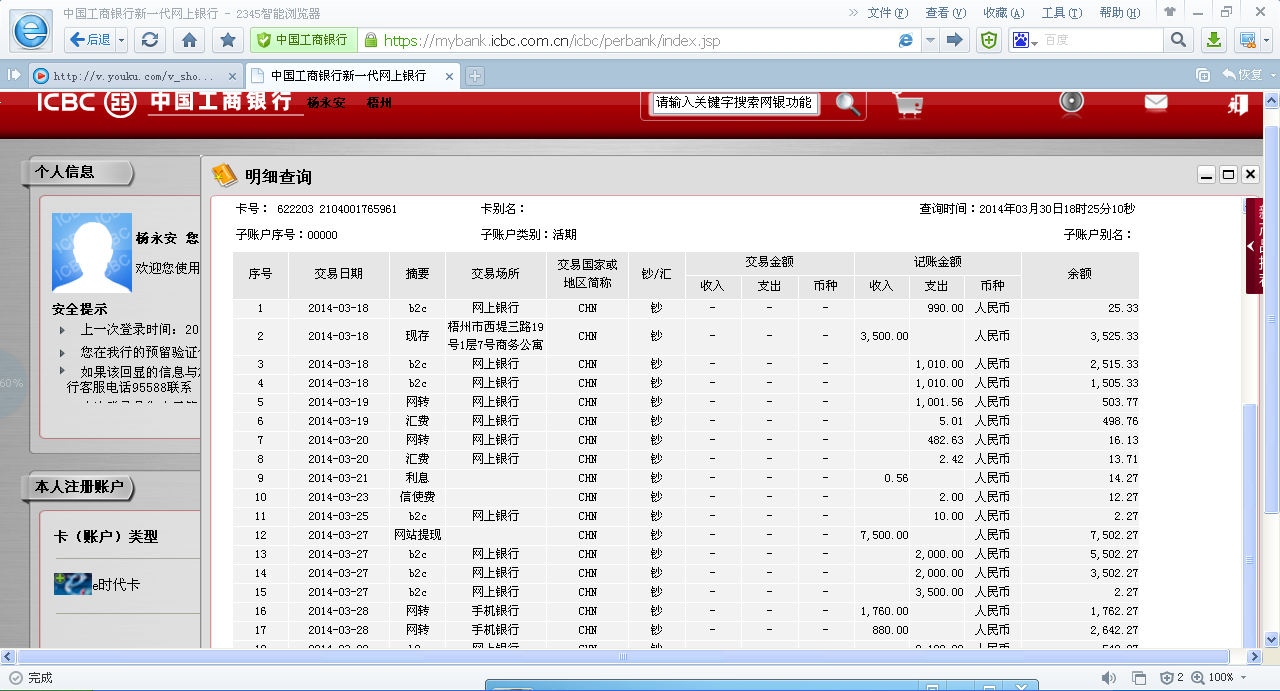The height and width of the screenshot is (691, 1280).
Task: Switch to the youku video tab
Action: pos(135,76)
